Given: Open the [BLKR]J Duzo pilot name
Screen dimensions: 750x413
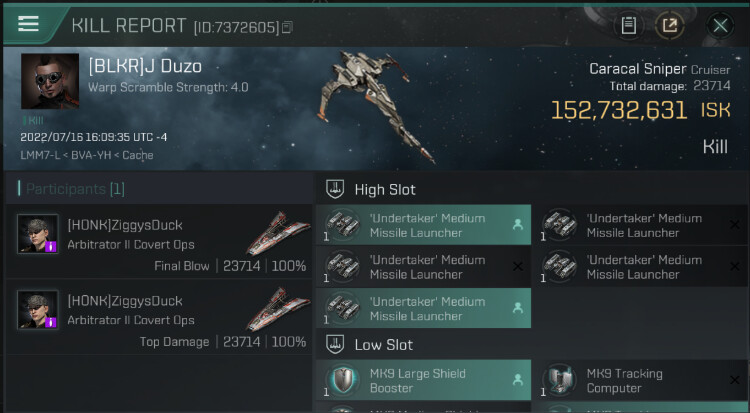Looking at the screenshot, I should pos(145,67).
